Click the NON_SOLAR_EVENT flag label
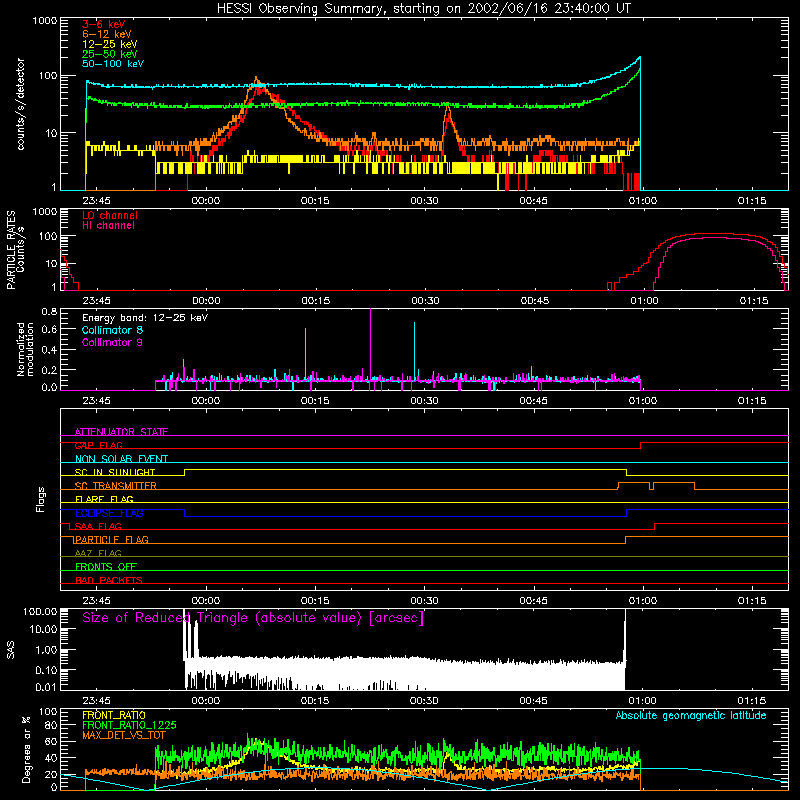 pos(121,459)
